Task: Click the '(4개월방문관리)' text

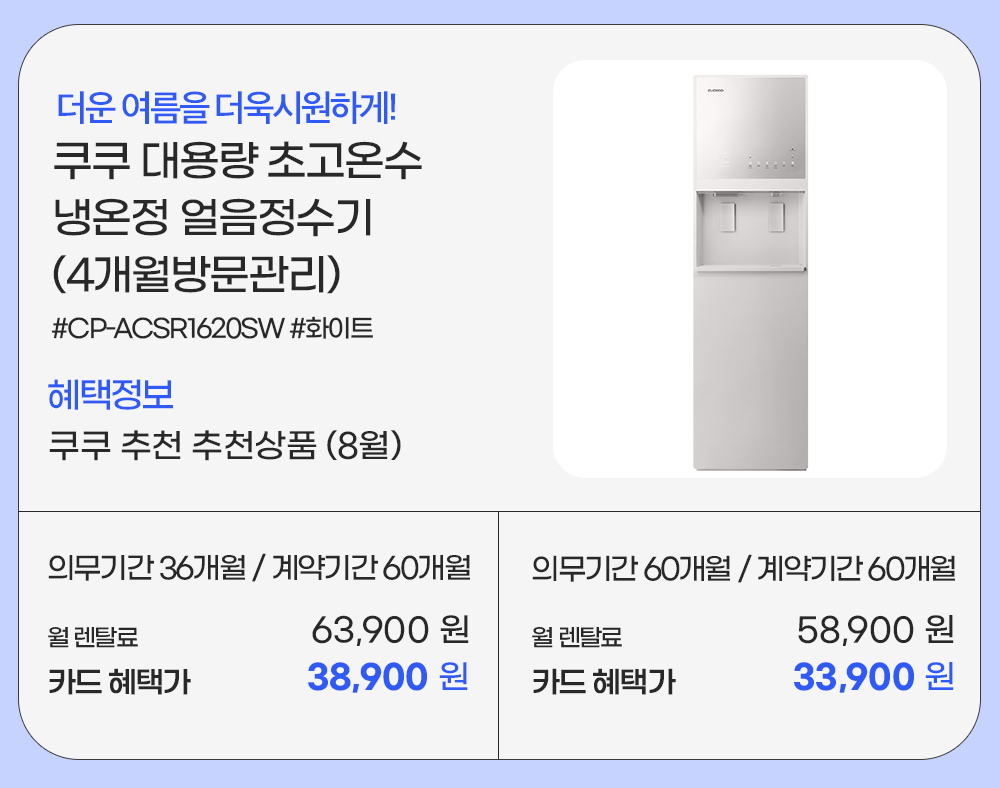Action: point(197,275)
